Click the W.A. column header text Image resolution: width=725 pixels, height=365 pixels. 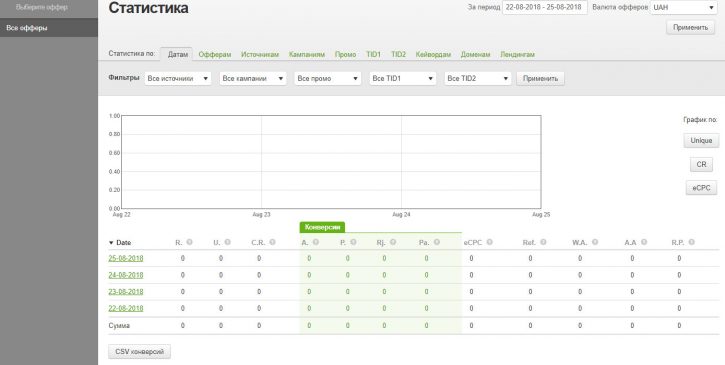point(579,242)
